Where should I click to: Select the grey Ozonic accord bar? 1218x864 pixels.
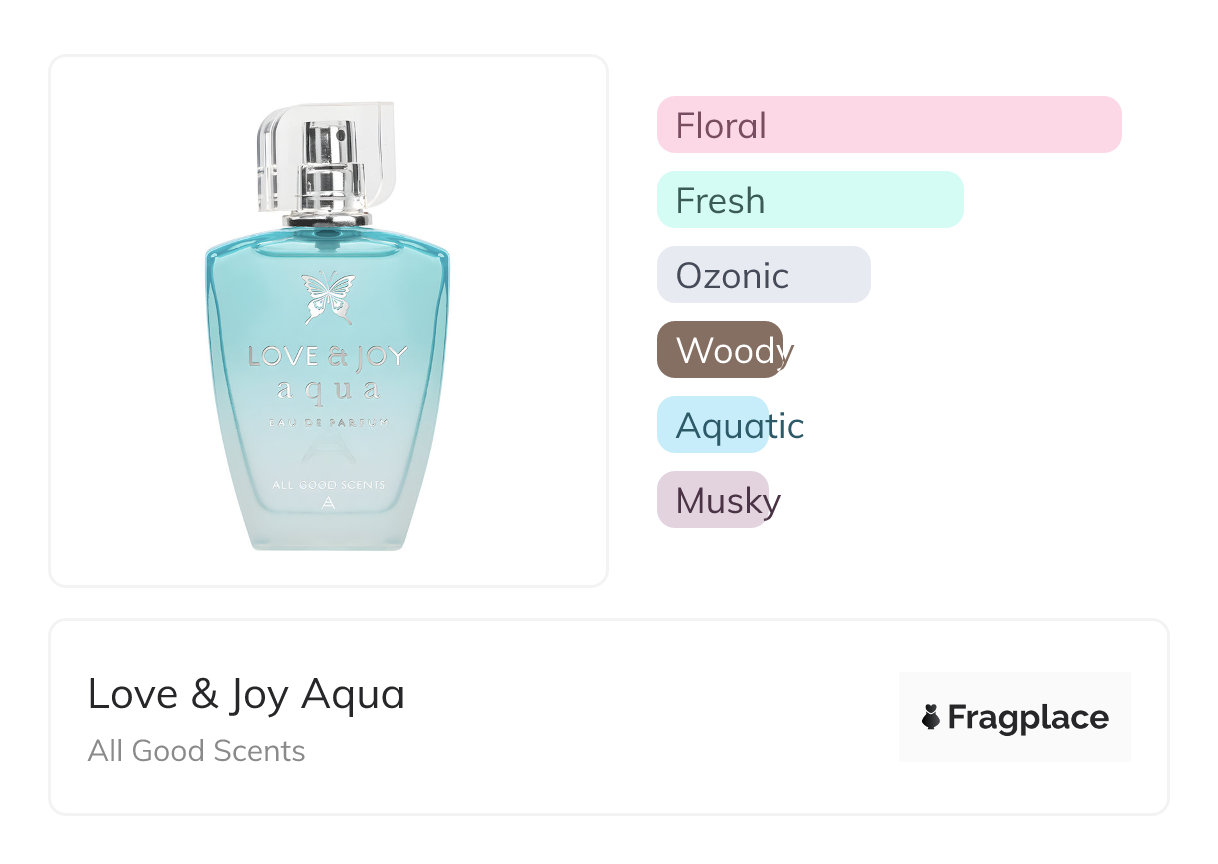tap(763, 275)
